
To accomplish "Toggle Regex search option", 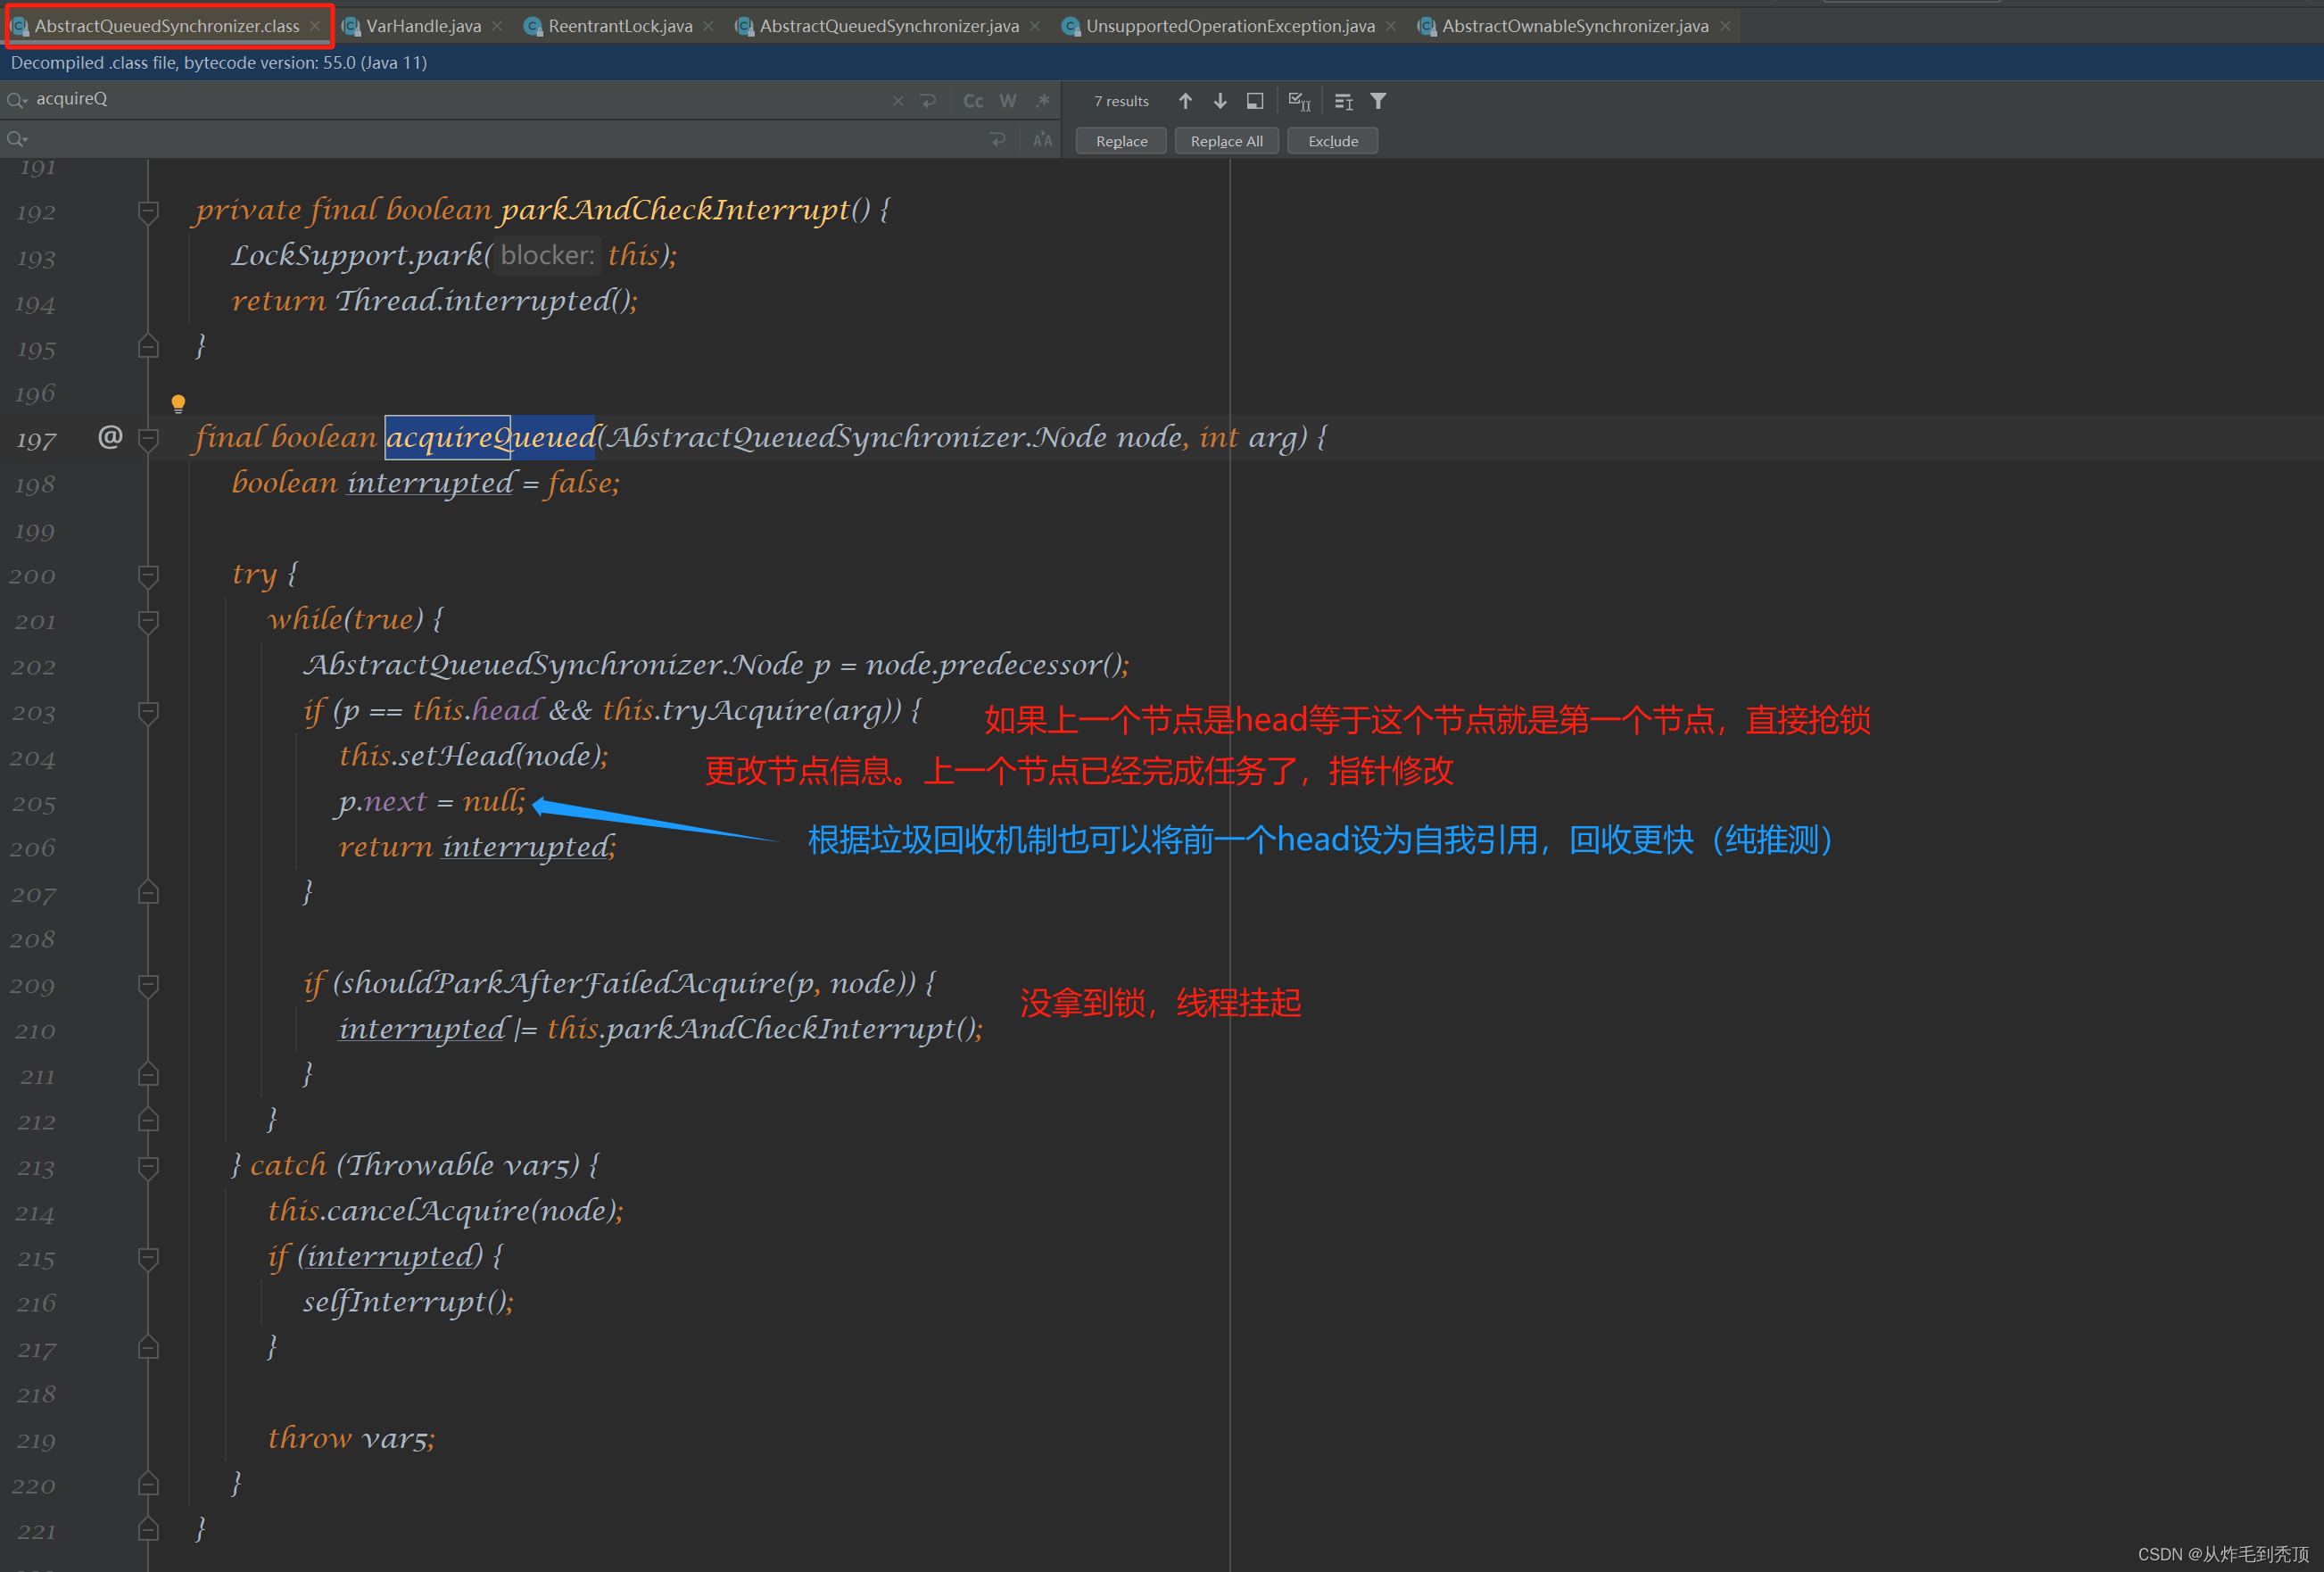I will click(x=1043, y=101).
